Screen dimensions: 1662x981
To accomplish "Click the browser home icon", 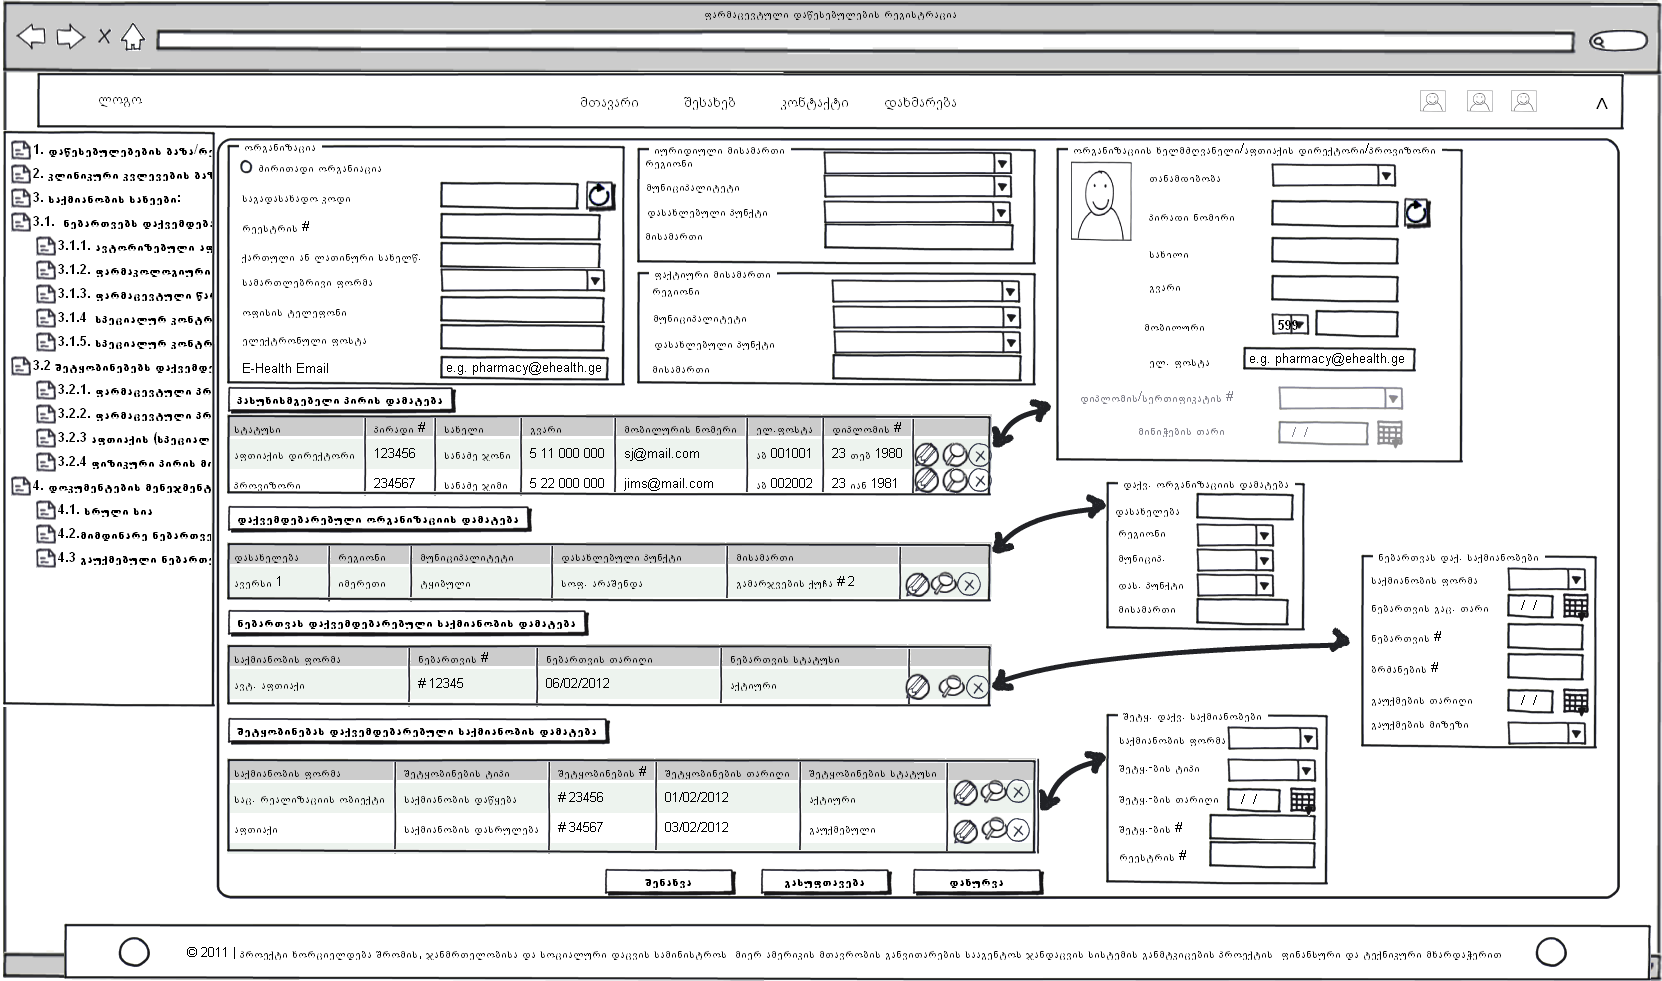I will [x=132, y=38].
